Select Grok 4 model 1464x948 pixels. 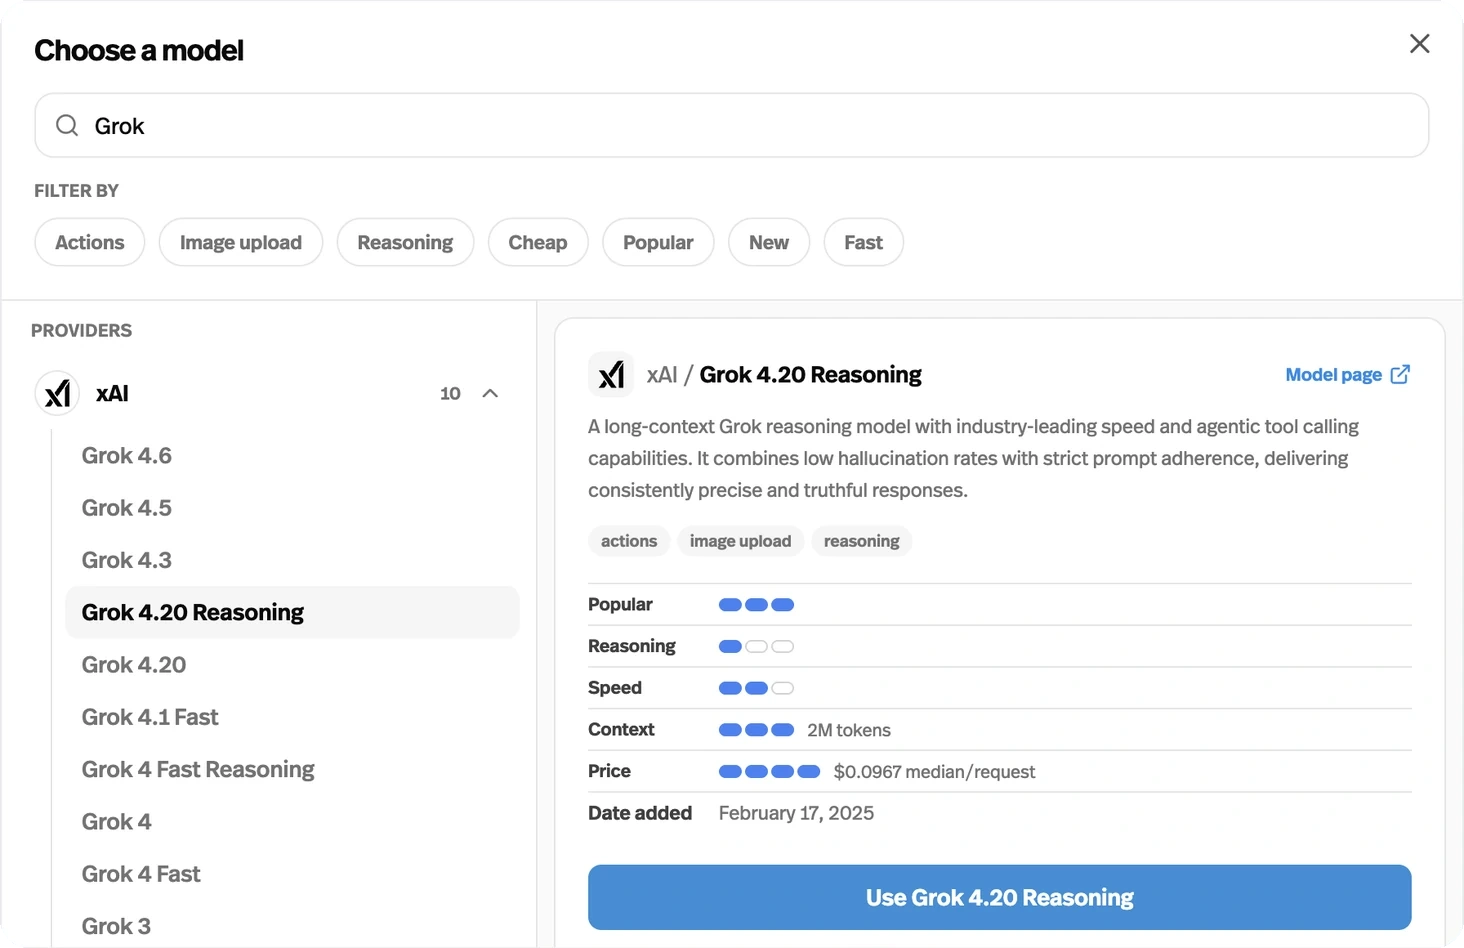[x=292, y=821]
